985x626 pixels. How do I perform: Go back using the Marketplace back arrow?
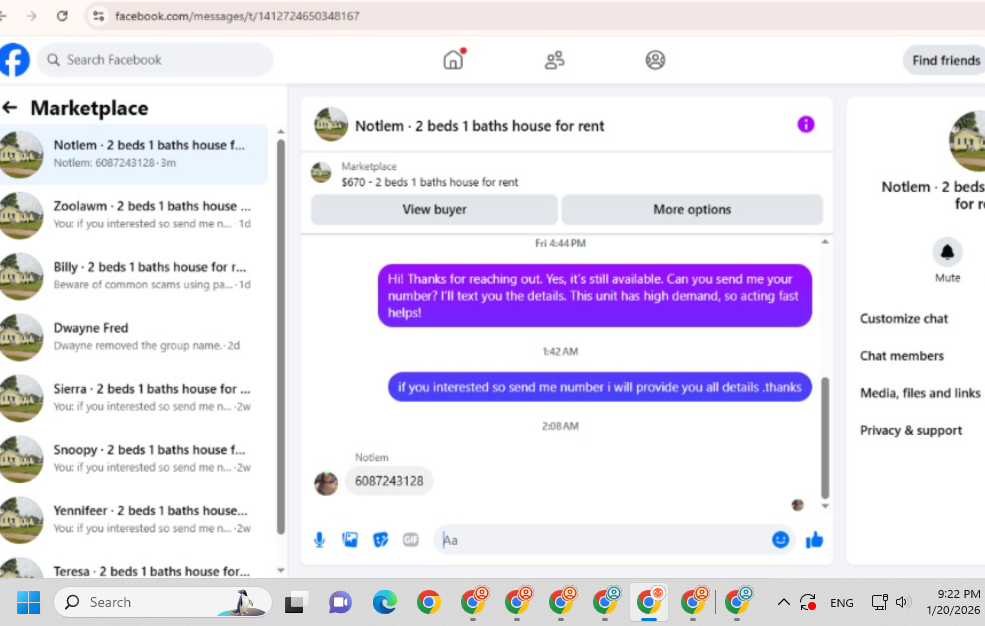[x=10, y=107]
